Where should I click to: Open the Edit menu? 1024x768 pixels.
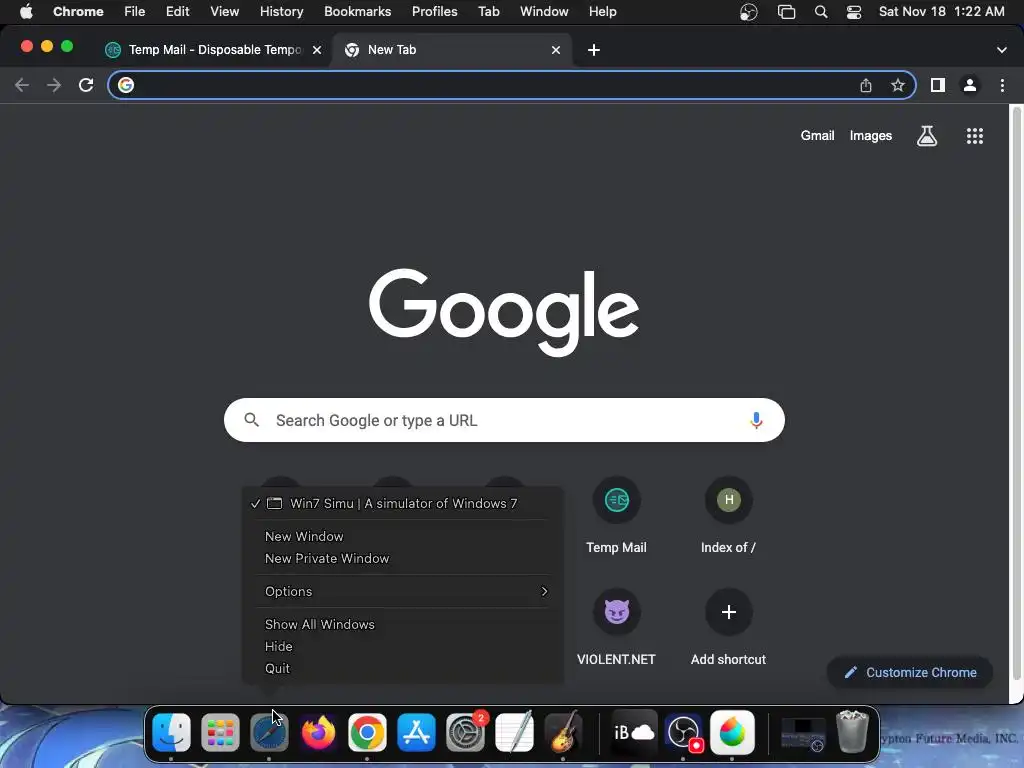click(x=178, y=12)
